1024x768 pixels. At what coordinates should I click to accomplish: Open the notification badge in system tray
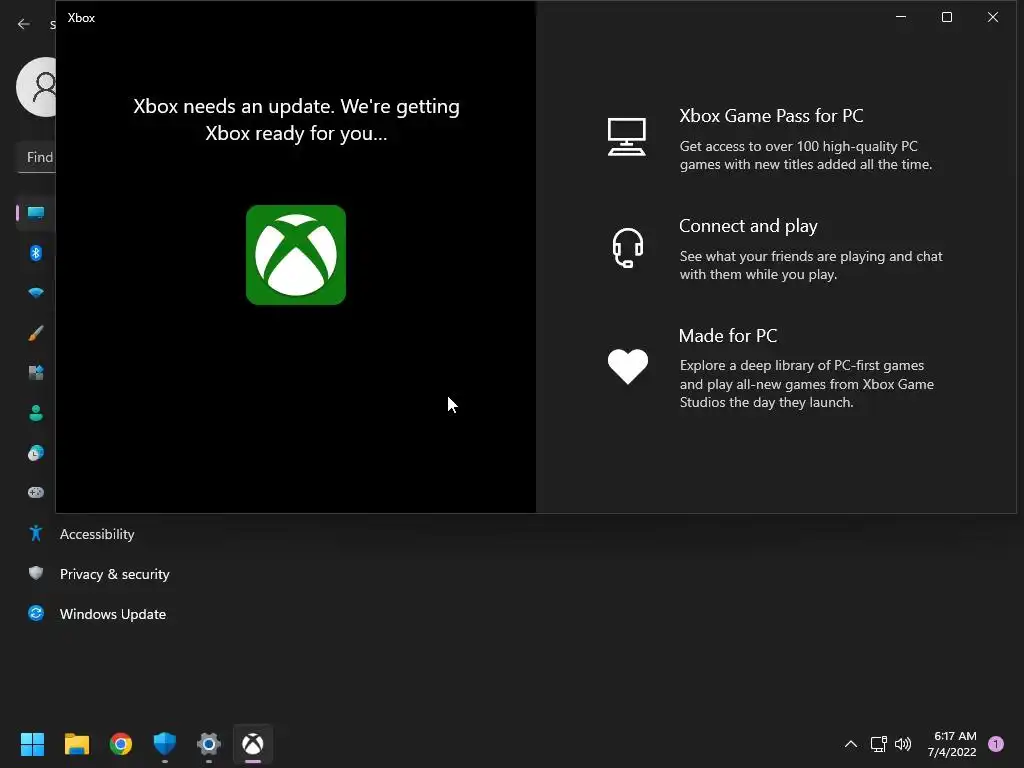pyautogui.click(x=996, y=744)
